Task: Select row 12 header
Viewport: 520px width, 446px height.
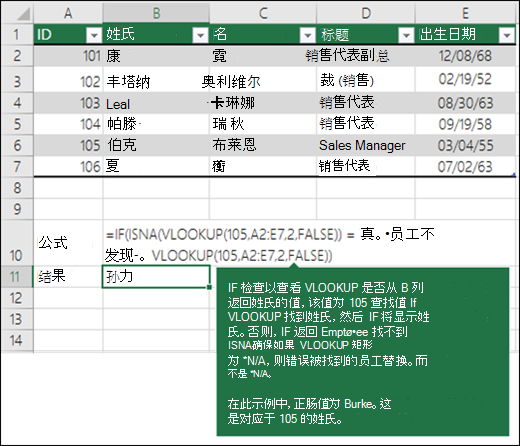Action: click(17, 298)
